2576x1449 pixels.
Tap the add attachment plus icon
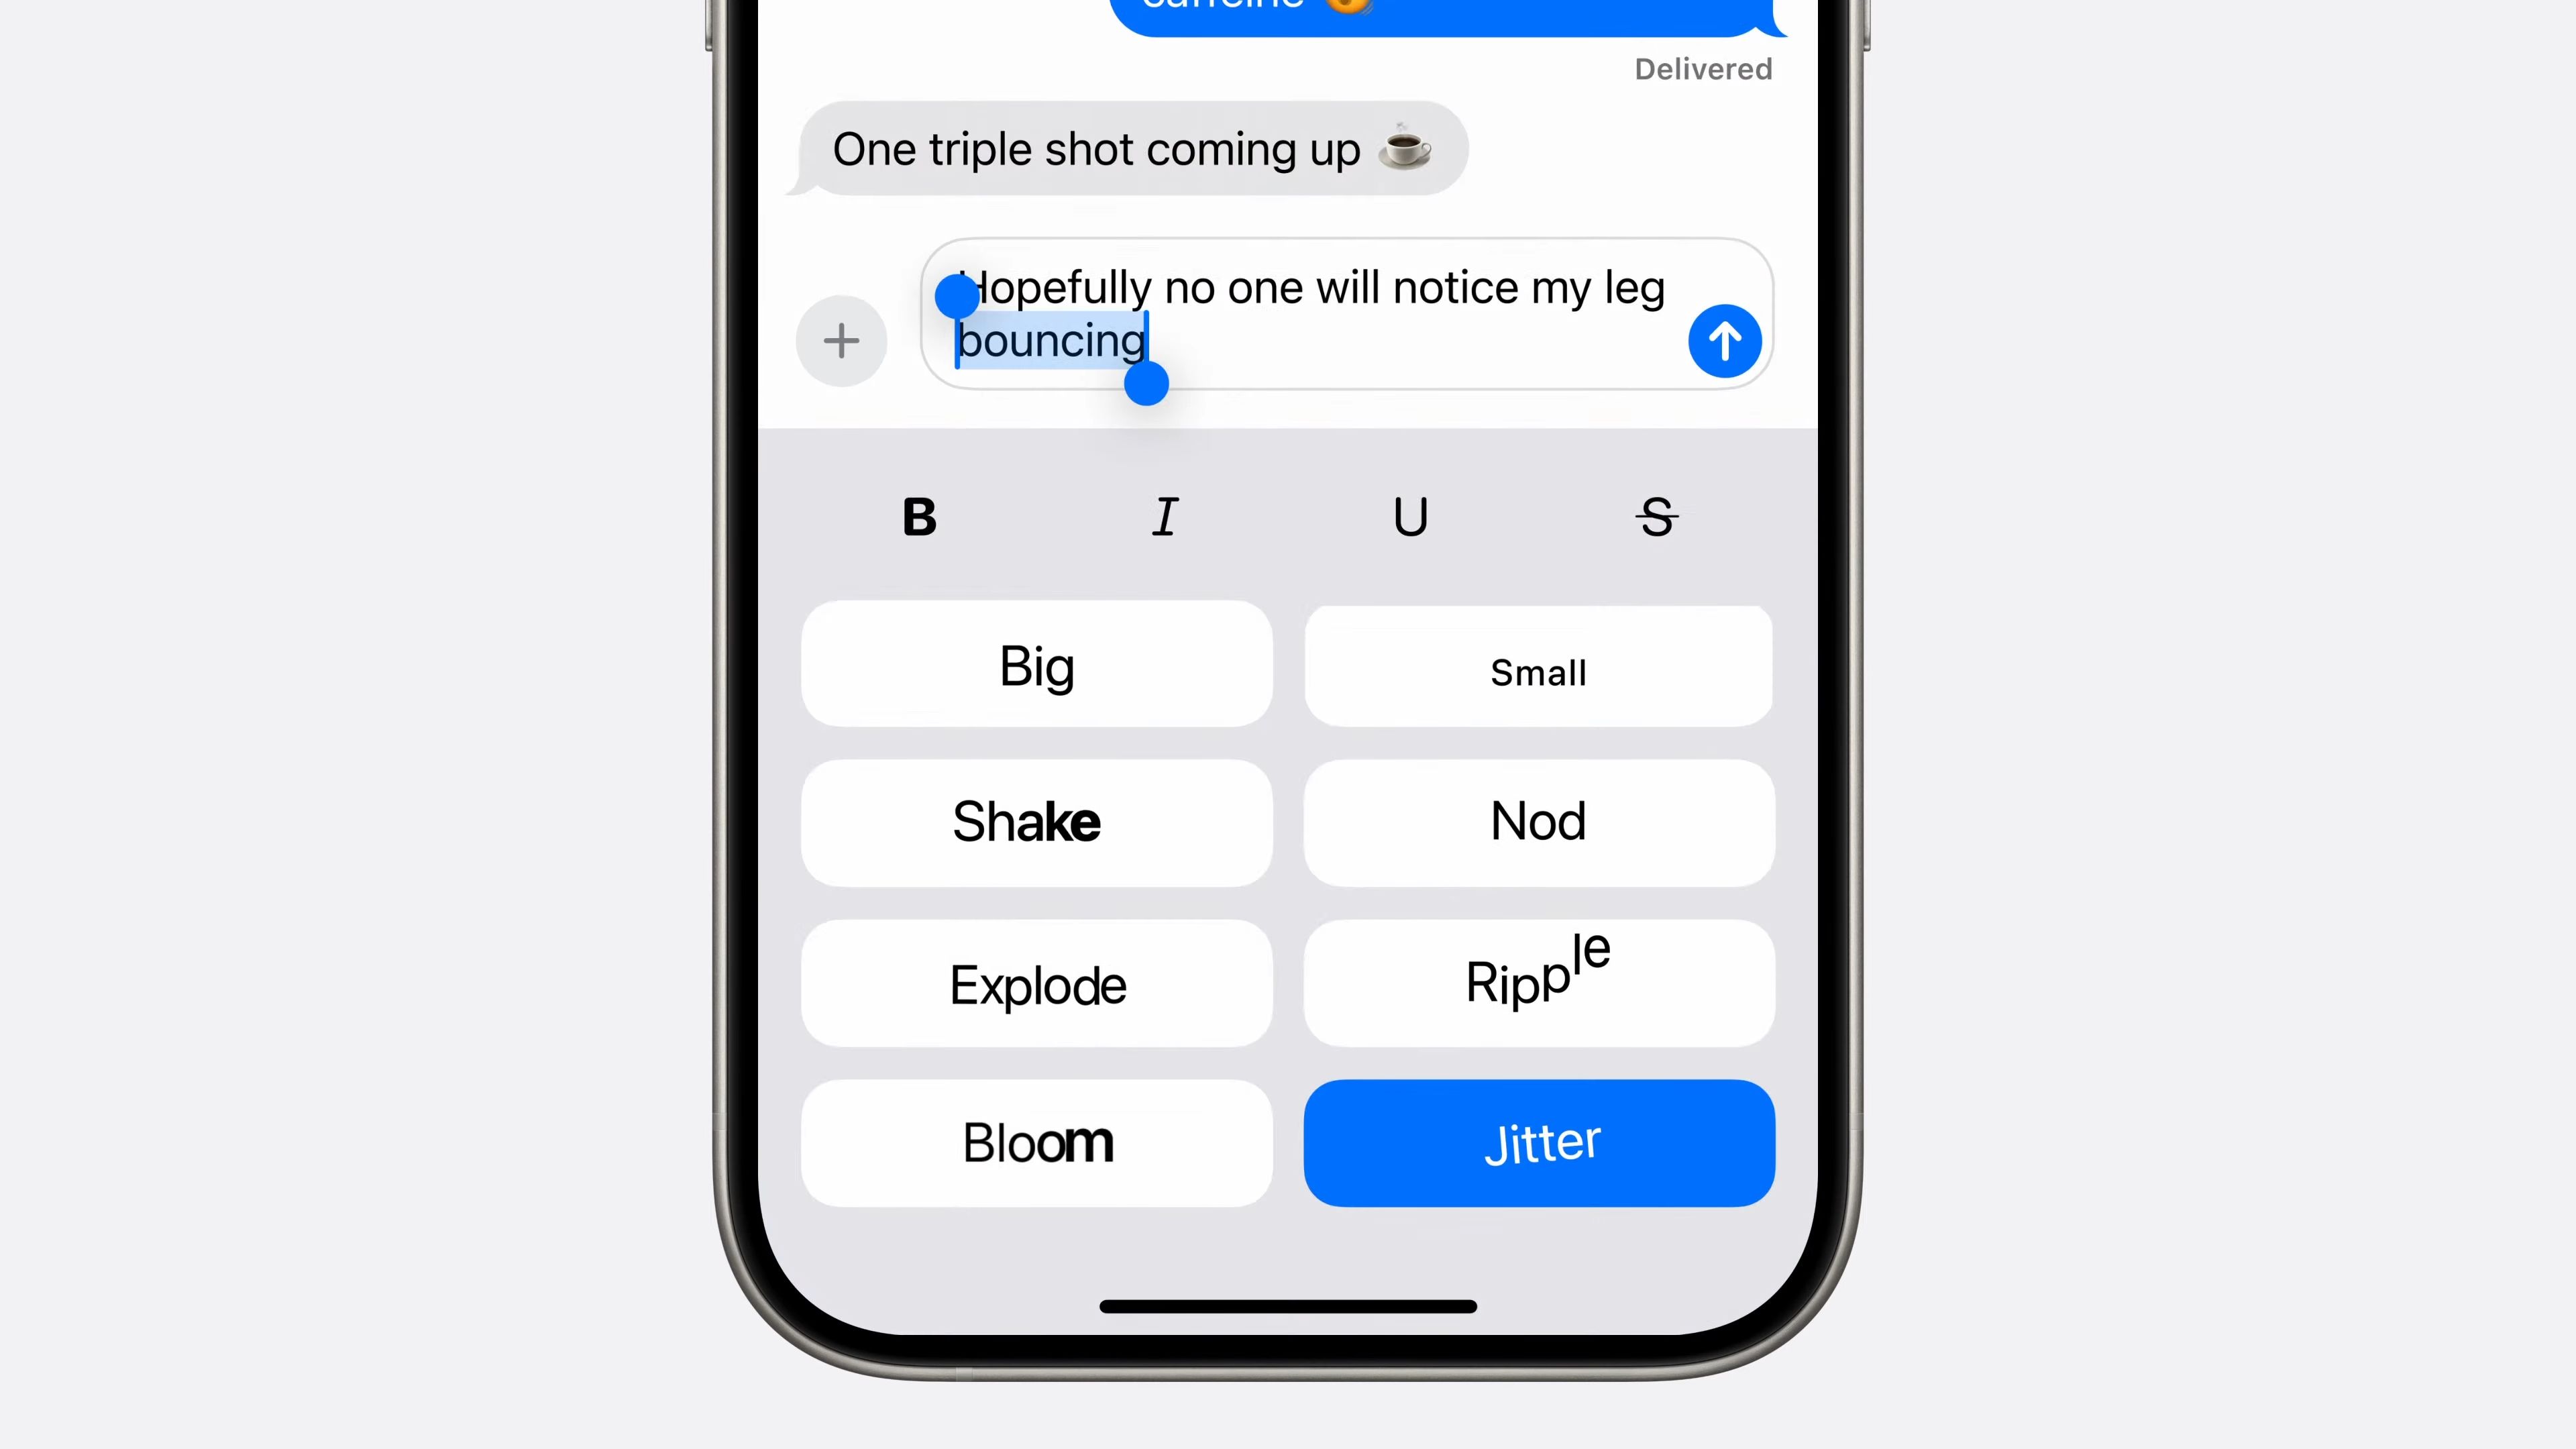point(841,339)
